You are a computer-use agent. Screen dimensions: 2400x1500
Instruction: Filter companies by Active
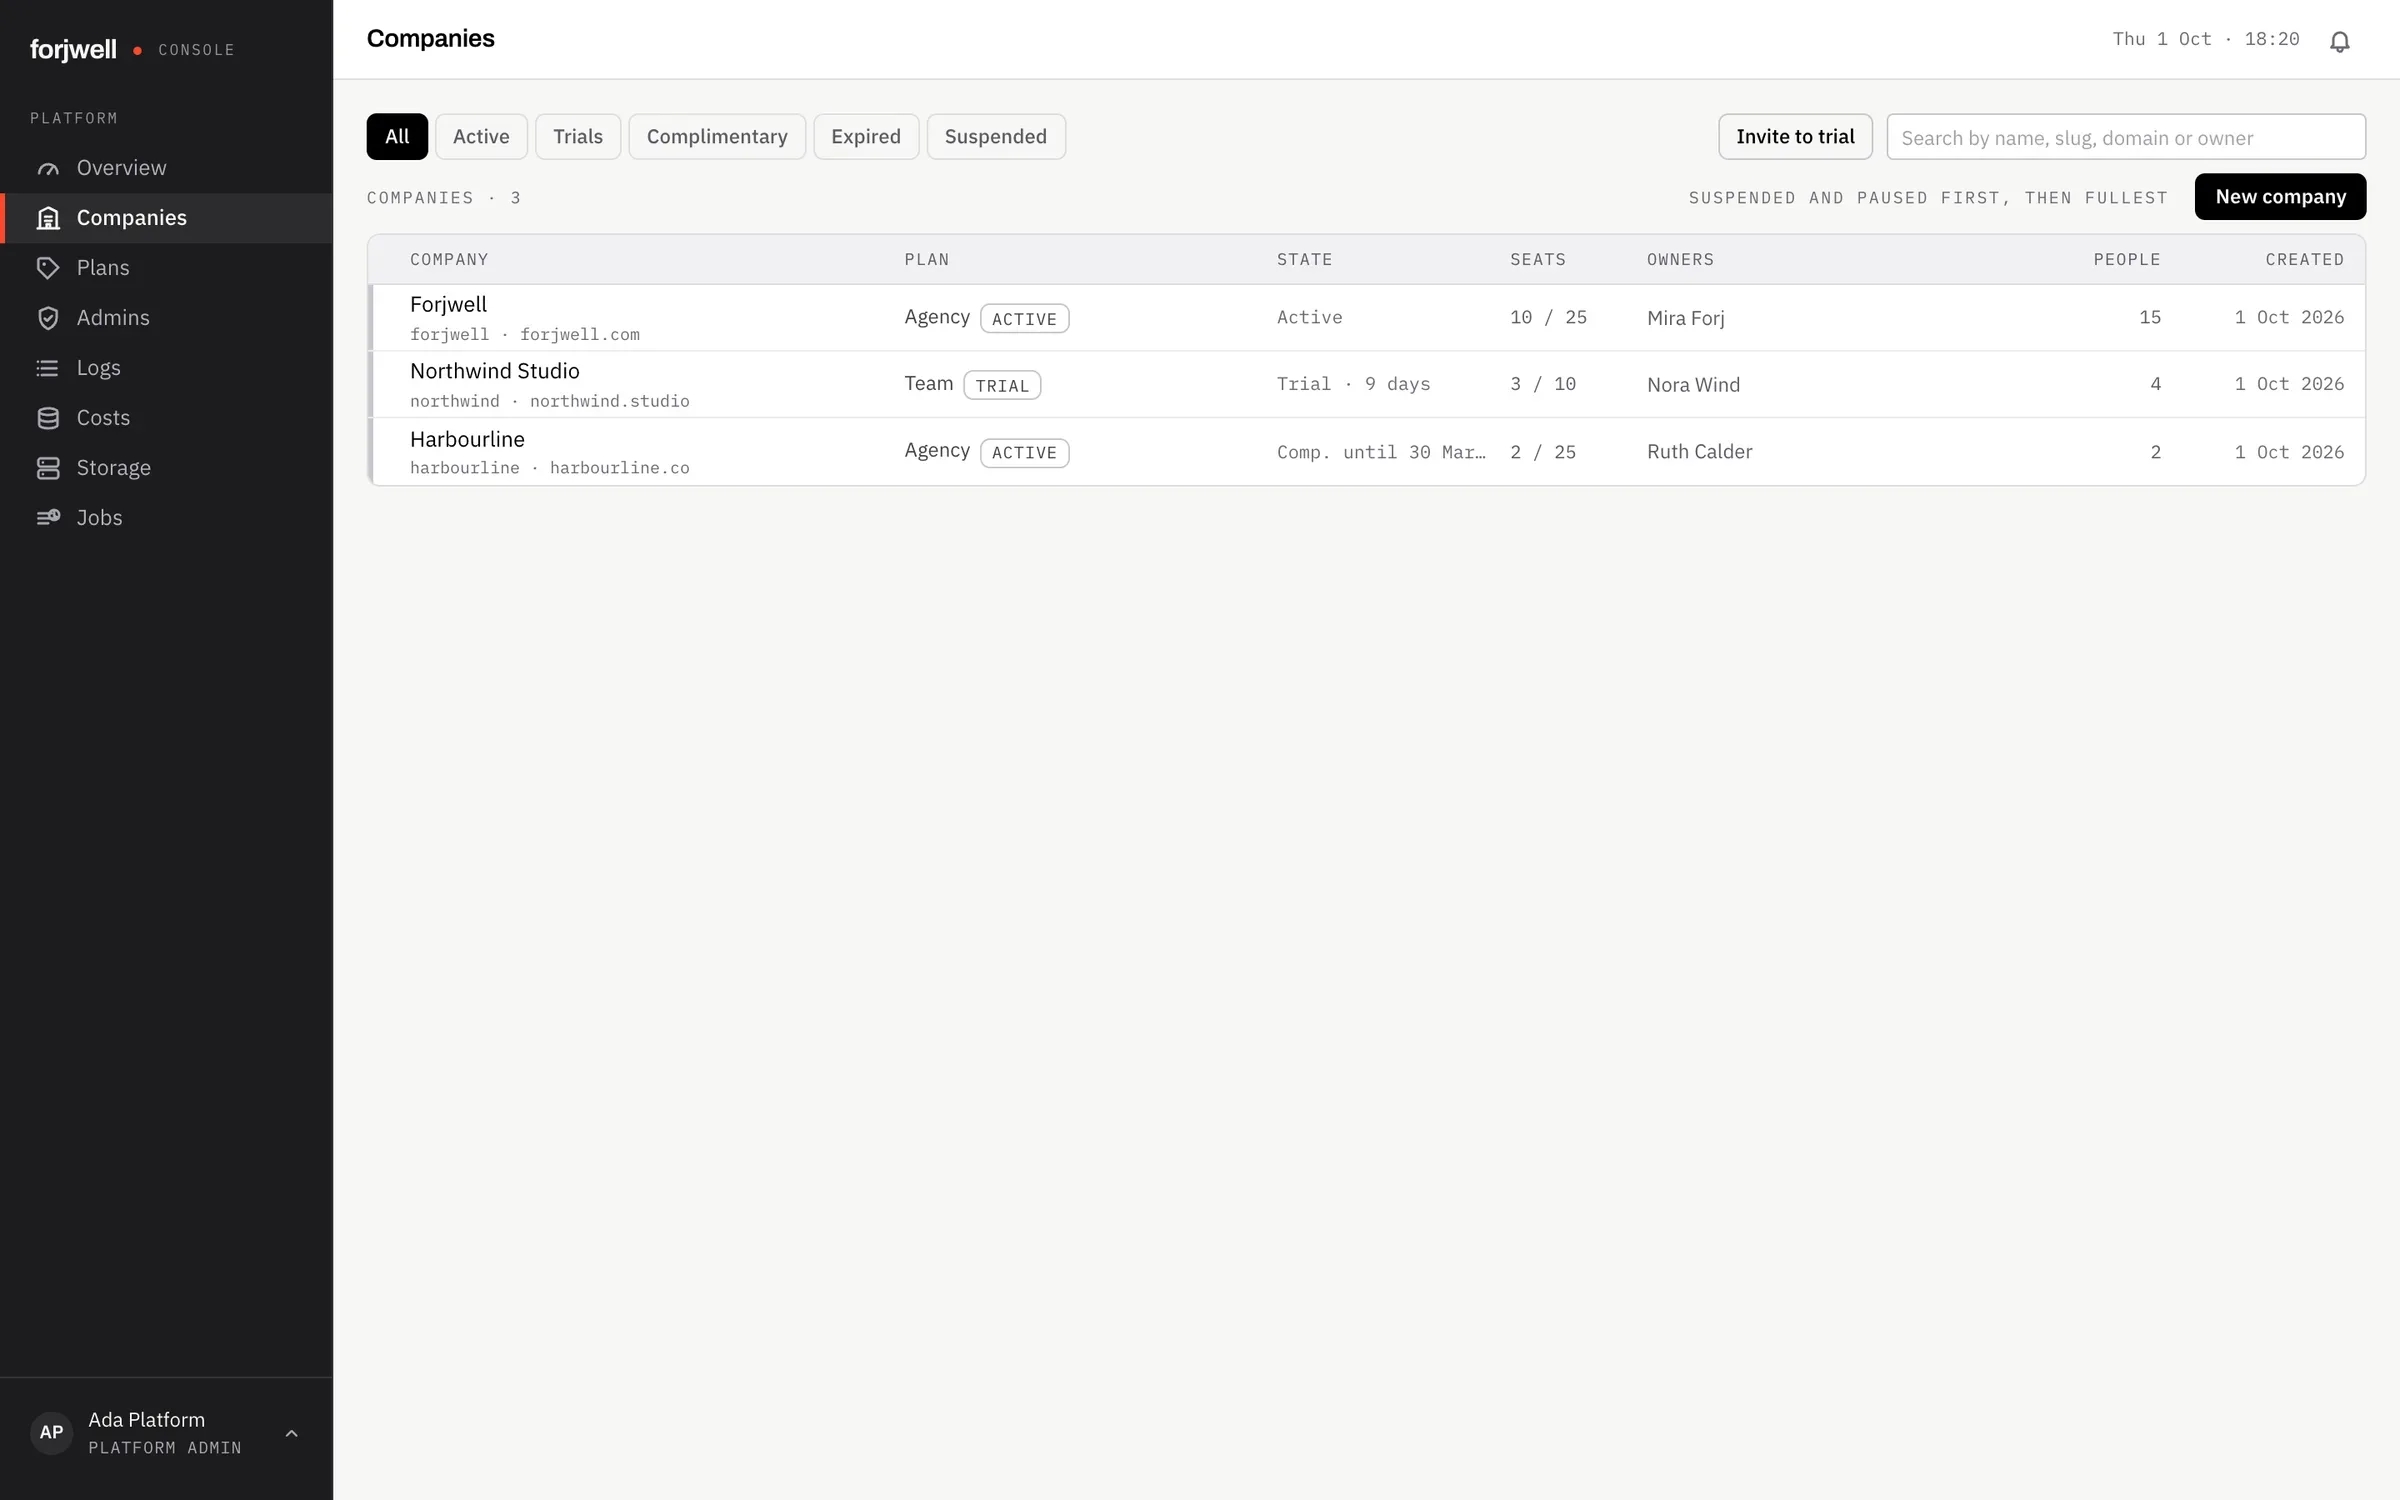click(x=481, y=137)
